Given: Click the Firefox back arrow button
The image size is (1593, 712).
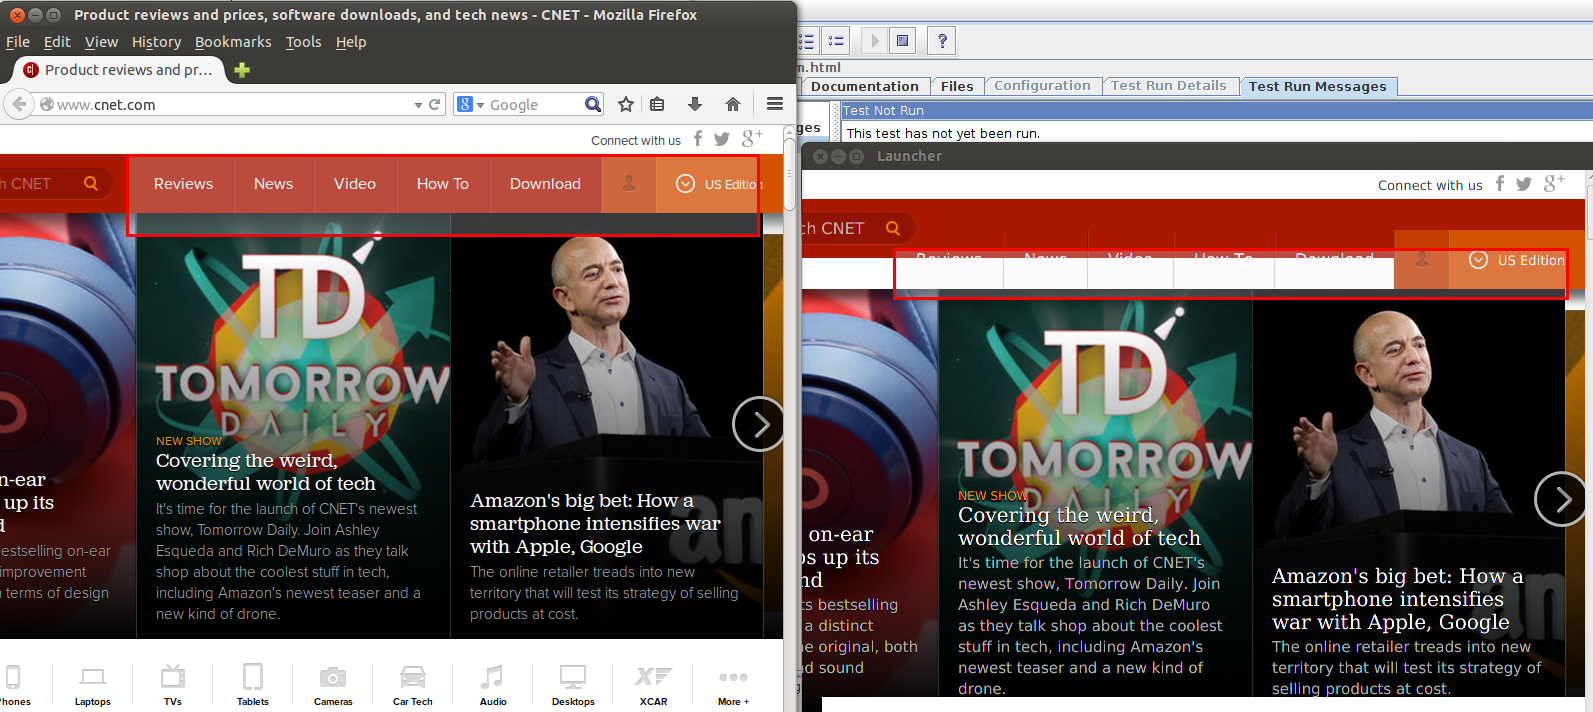Looking at the screenshot, I should [19, 104].
